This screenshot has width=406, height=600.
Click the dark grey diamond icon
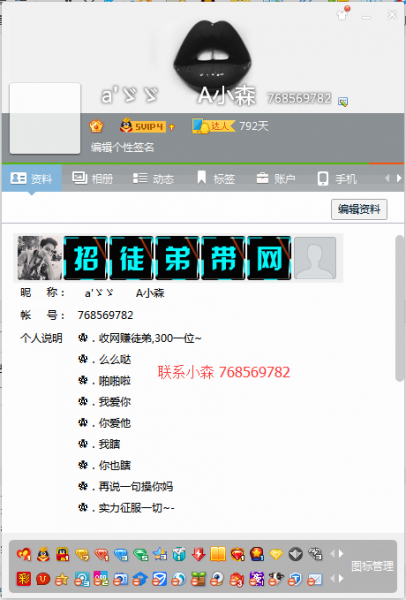point(296,554)
